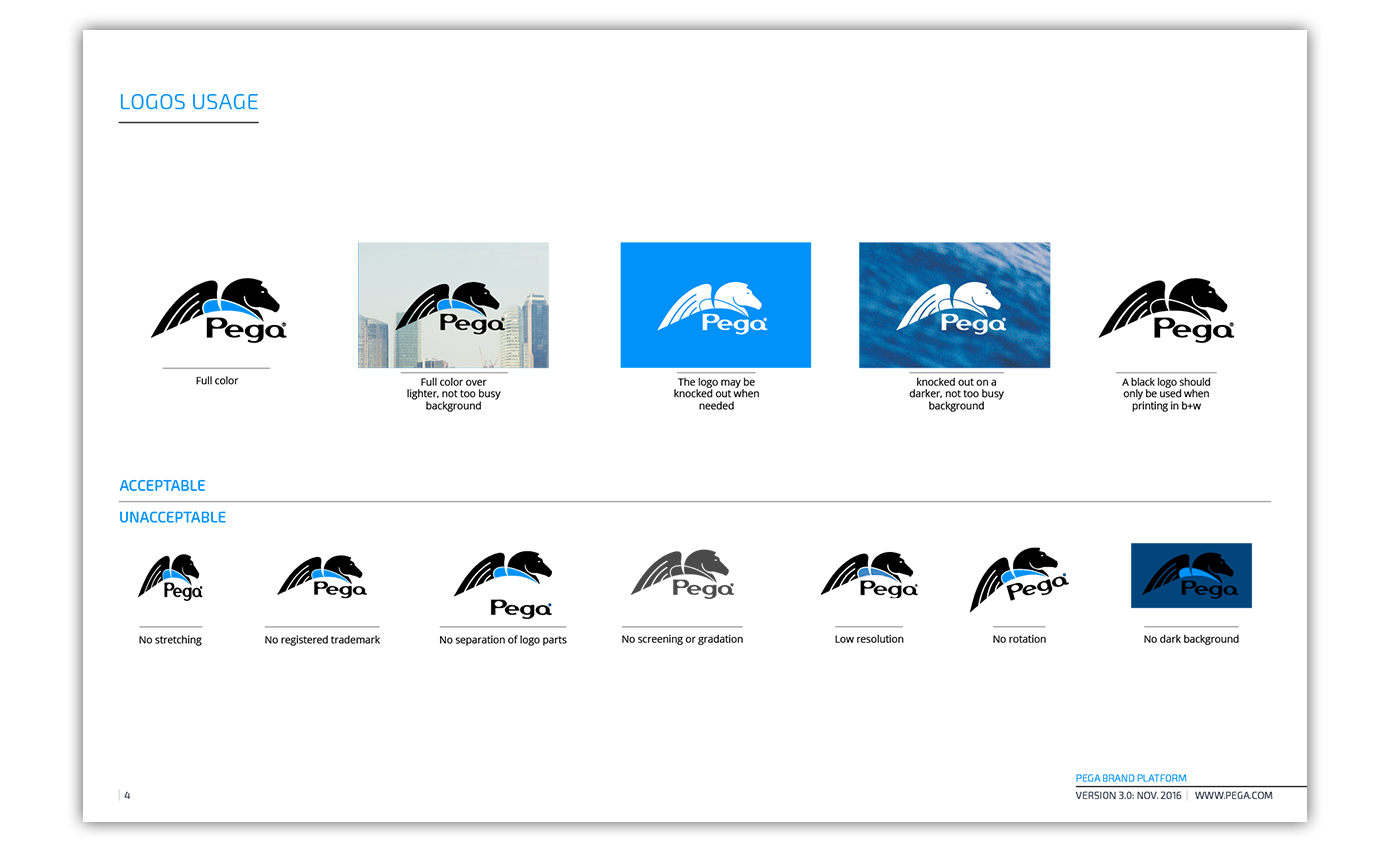This screenshot has height=856, width=1390.
Task: Click page number 4 in the footer
Action: click(127, 796)
